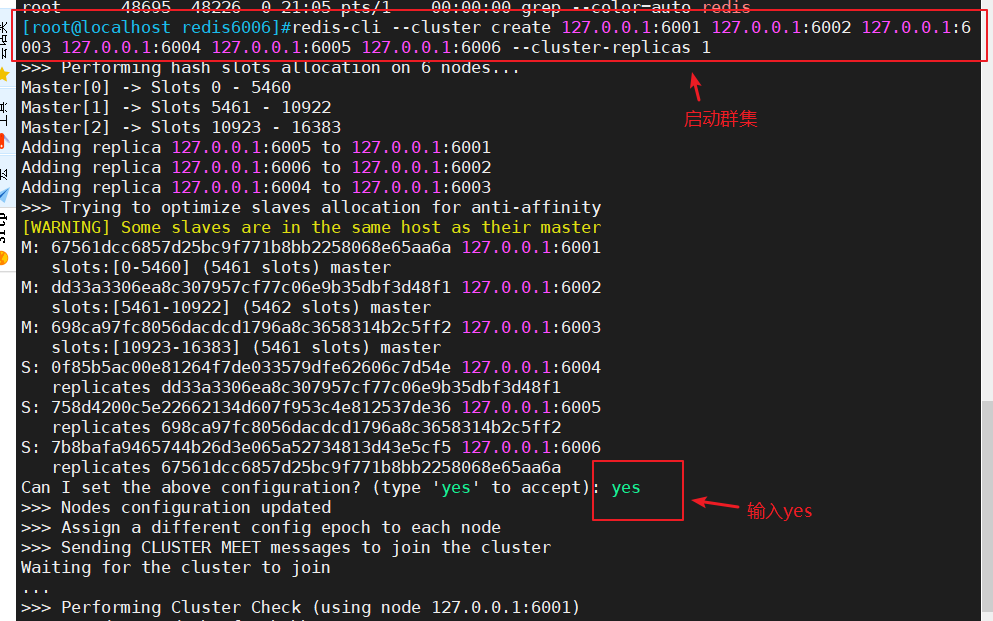Click node ID '698ca97f...' on the M: line

click(251, 327)
